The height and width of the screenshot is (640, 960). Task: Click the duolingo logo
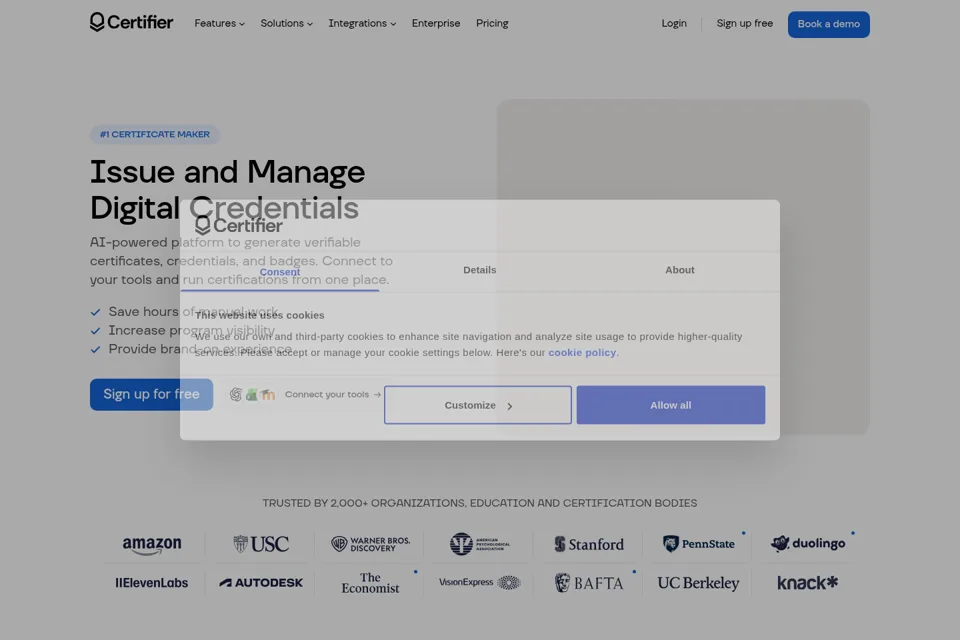coord(808,543)
